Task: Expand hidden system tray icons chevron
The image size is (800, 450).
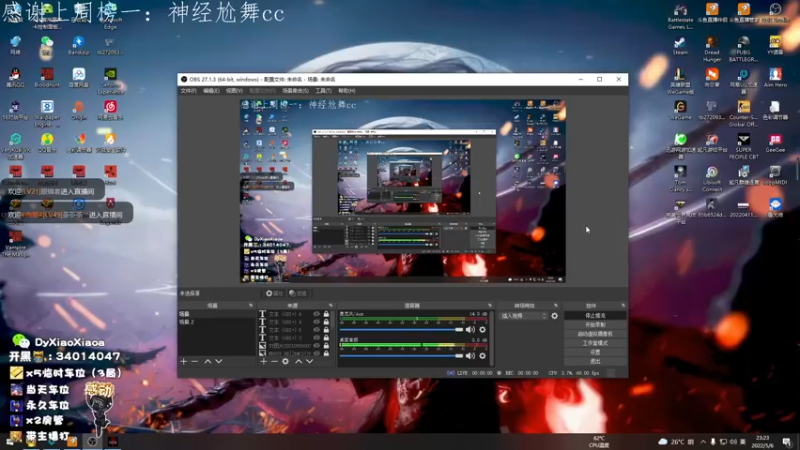Action: click(703, 442)
